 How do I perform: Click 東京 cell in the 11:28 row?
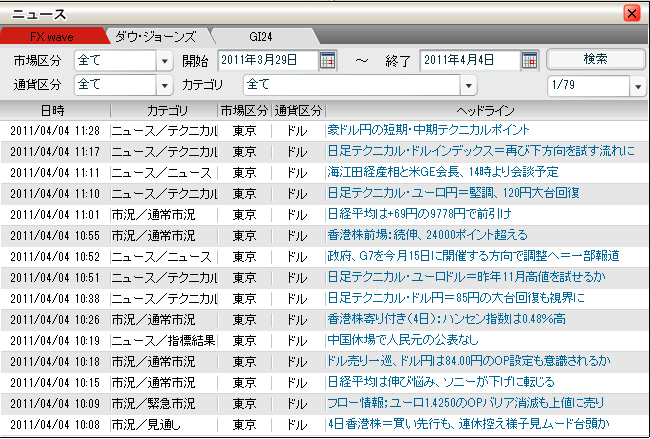(245, 131)
